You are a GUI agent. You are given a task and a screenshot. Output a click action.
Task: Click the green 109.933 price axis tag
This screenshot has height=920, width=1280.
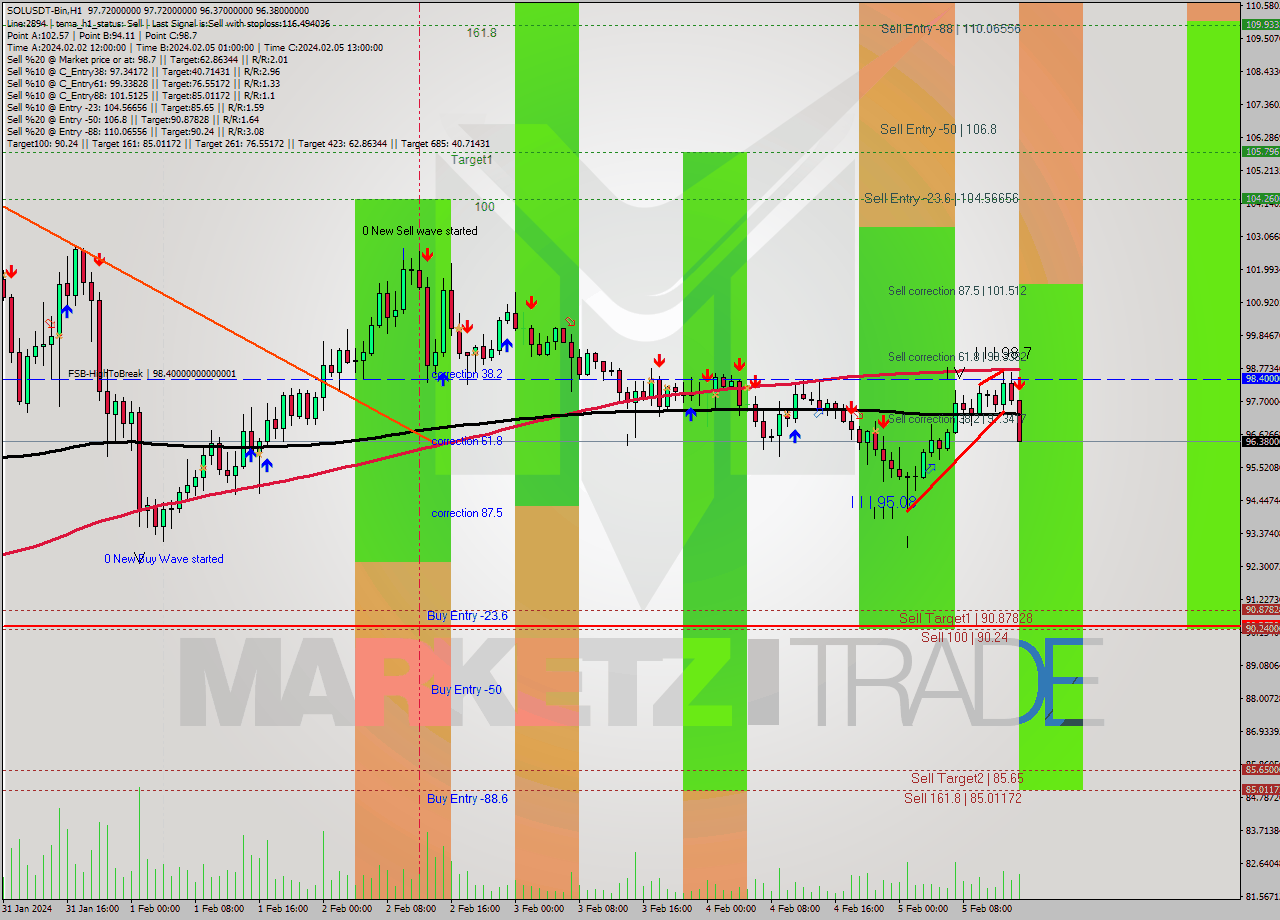coord(1261,24)
